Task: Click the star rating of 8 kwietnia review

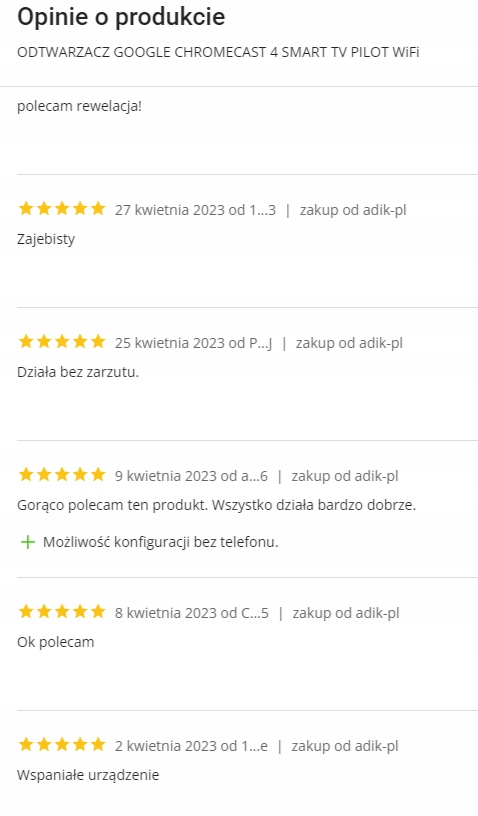Action: 62,613
